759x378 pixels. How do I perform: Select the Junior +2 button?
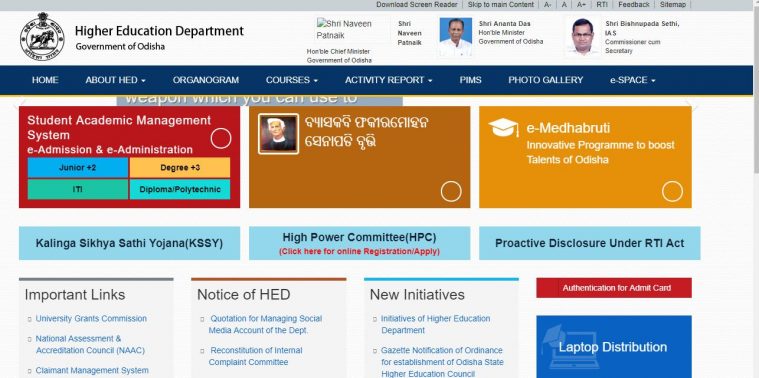point(77,168)
